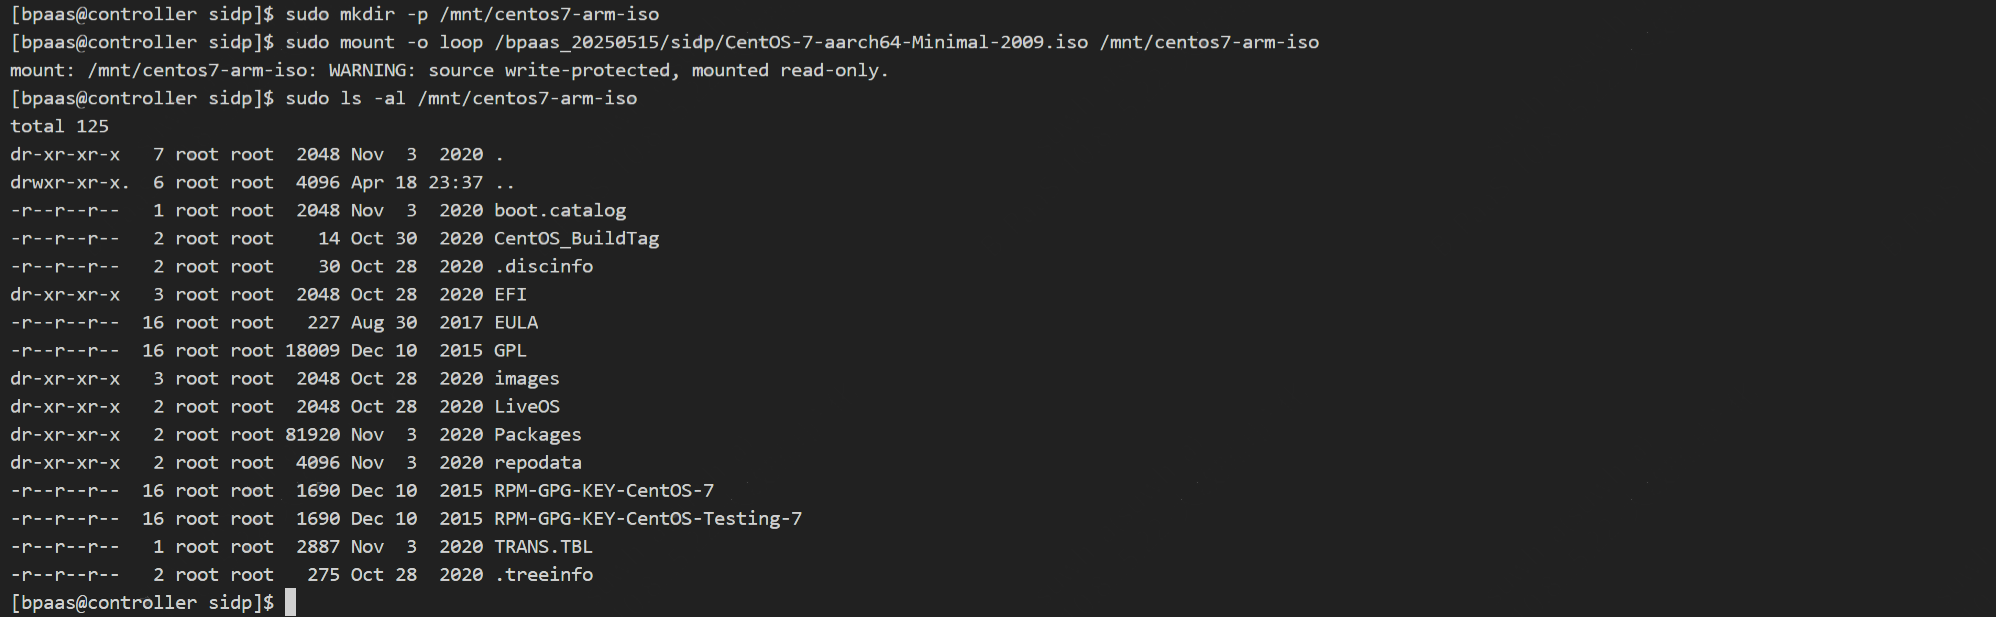Click the 'total 125' output line
Image resolution: width=1996 pixels, height=617 pixels.
[x=60, y=126]
